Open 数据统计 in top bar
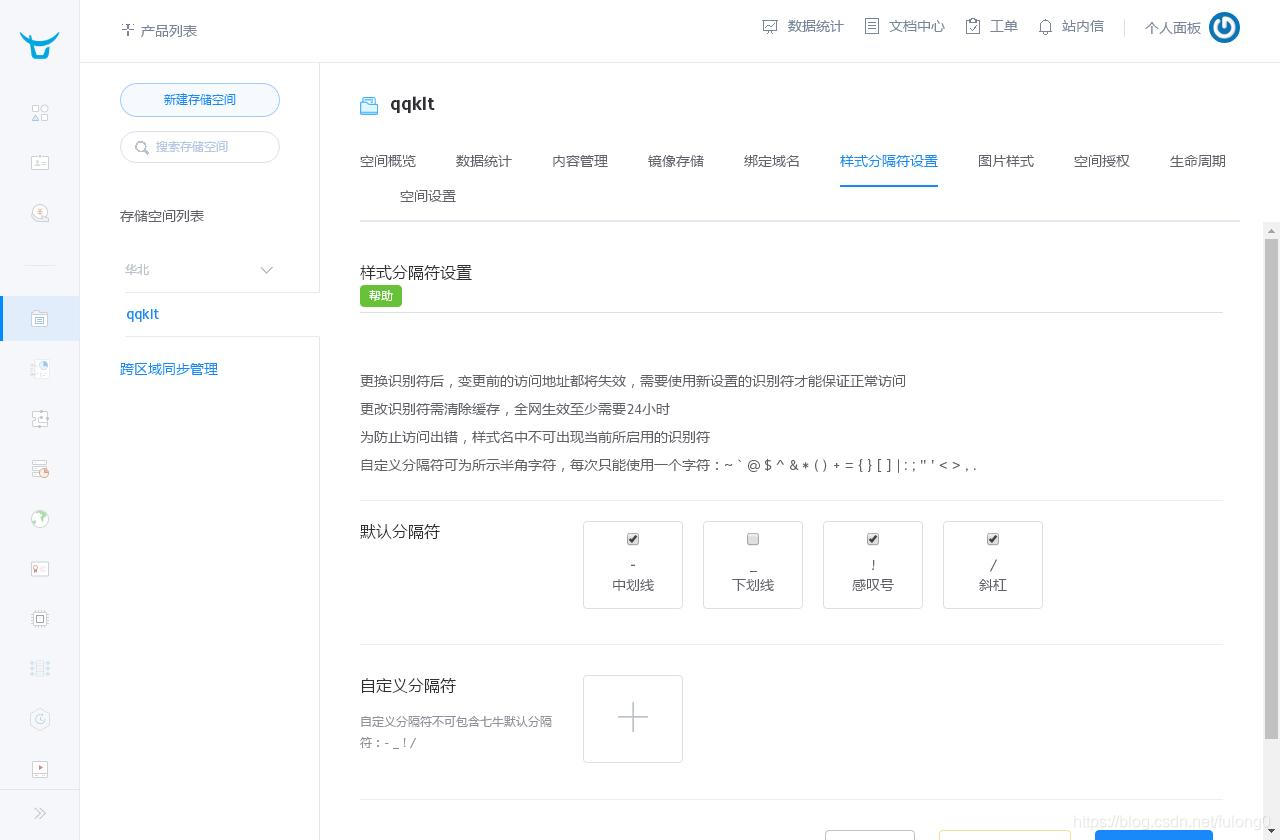Viewport: 1280px width, 840px height. [x=803, y=27]
